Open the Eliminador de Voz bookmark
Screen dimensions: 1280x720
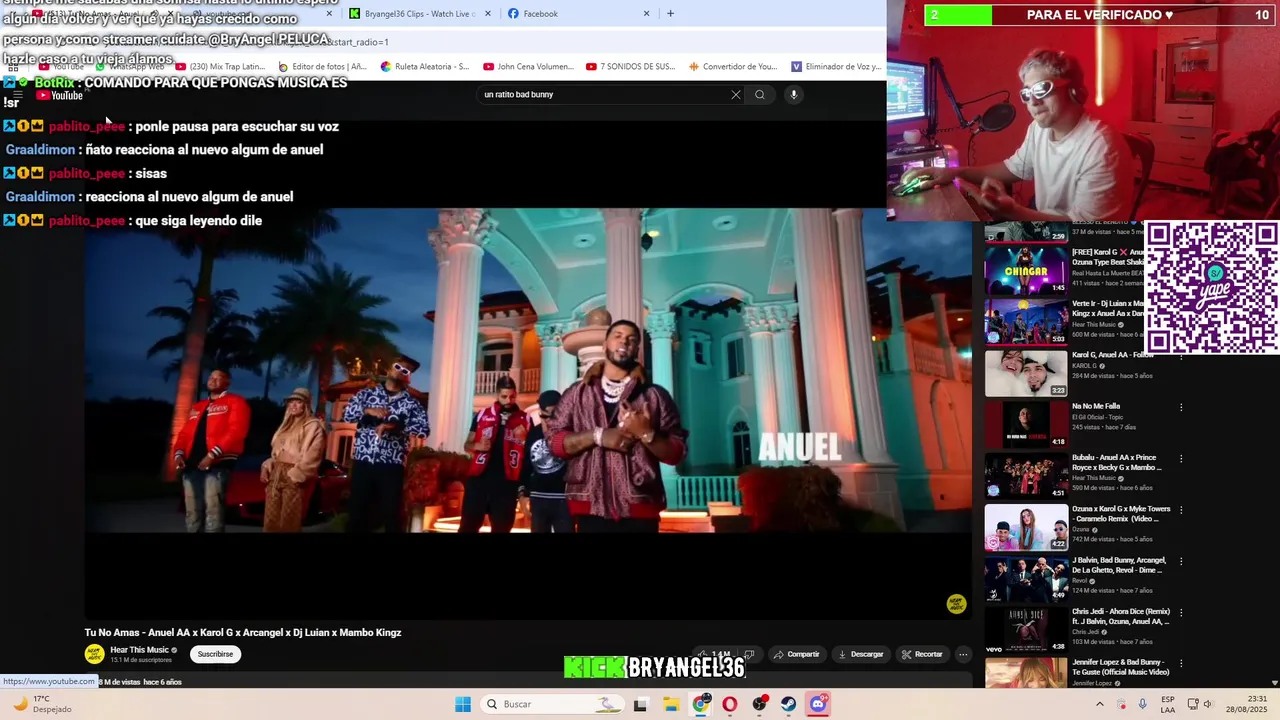tap(836, 67)
